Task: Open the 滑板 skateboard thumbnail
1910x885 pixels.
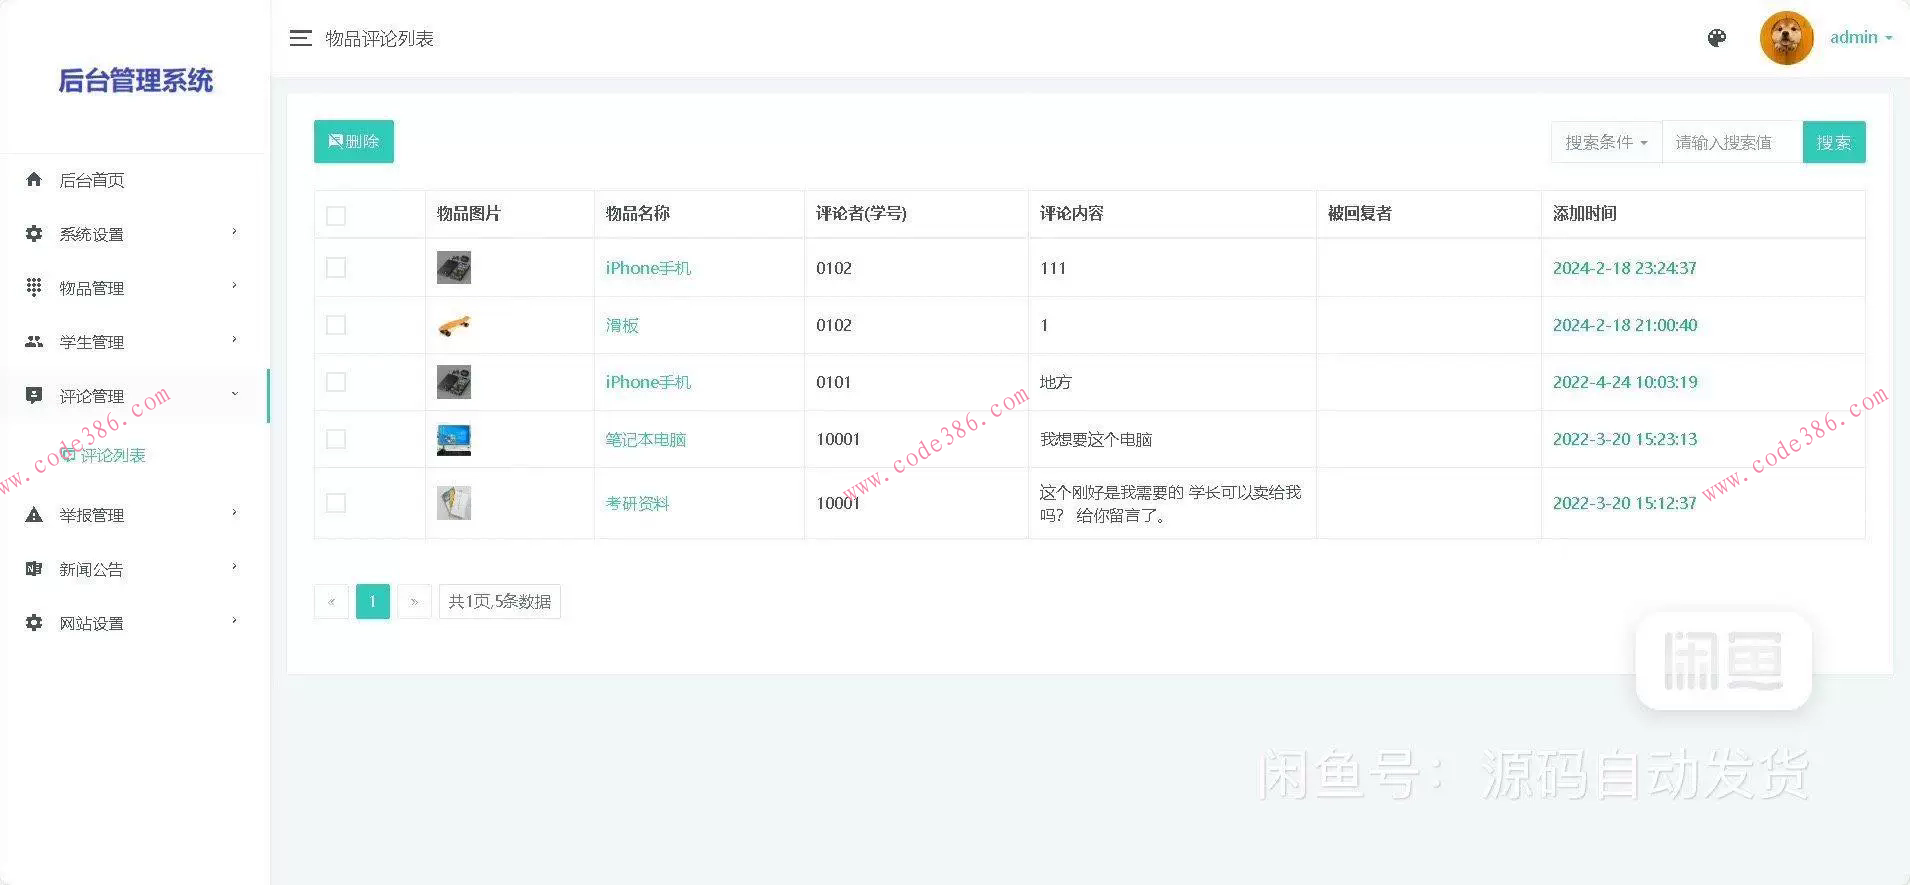Action: [x=454, y=325]
